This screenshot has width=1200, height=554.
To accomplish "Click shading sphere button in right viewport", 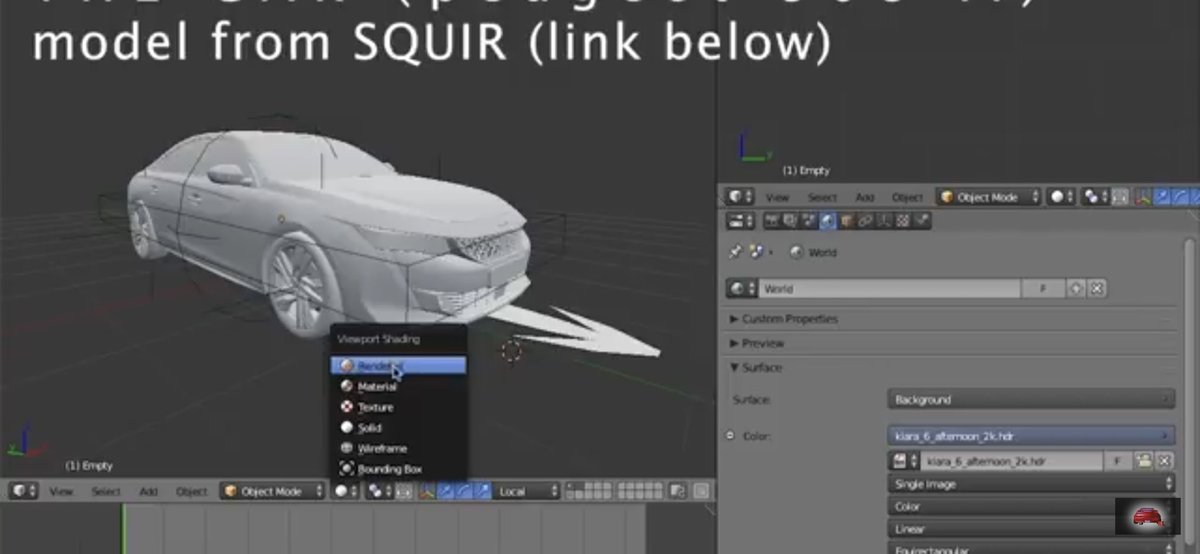I will 1060,197.
